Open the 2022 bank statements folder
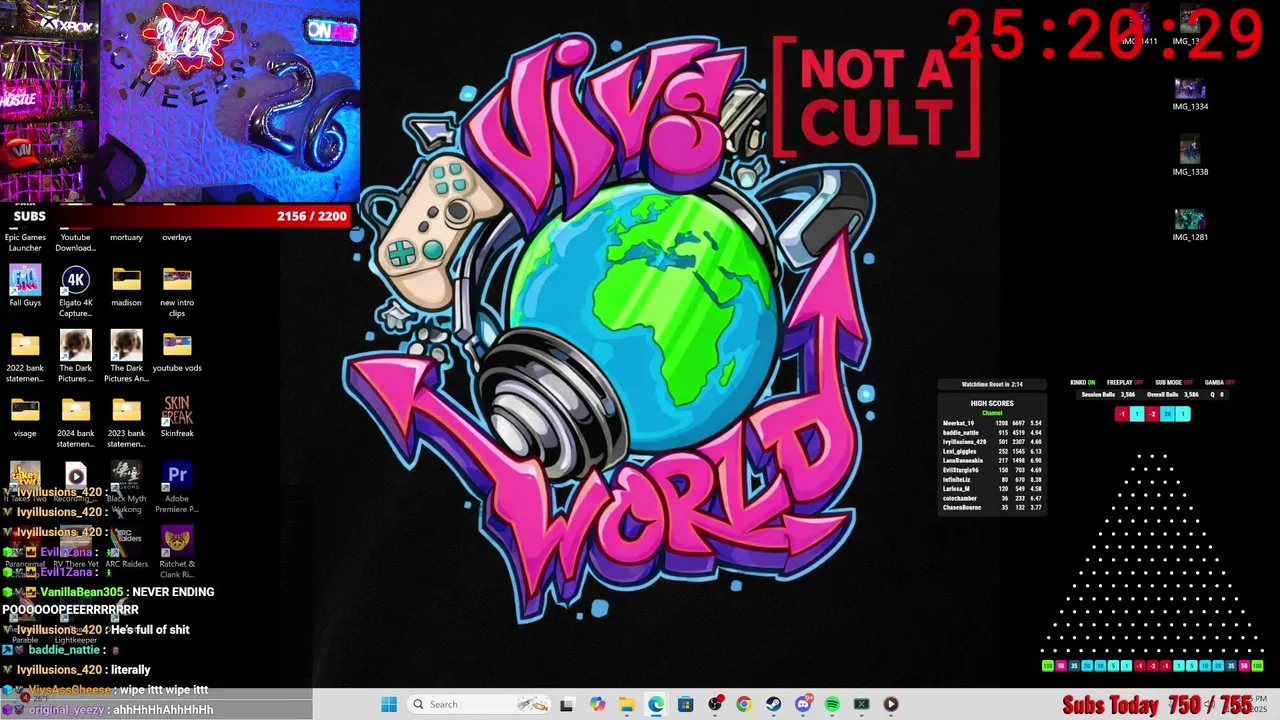 (25, 357)
